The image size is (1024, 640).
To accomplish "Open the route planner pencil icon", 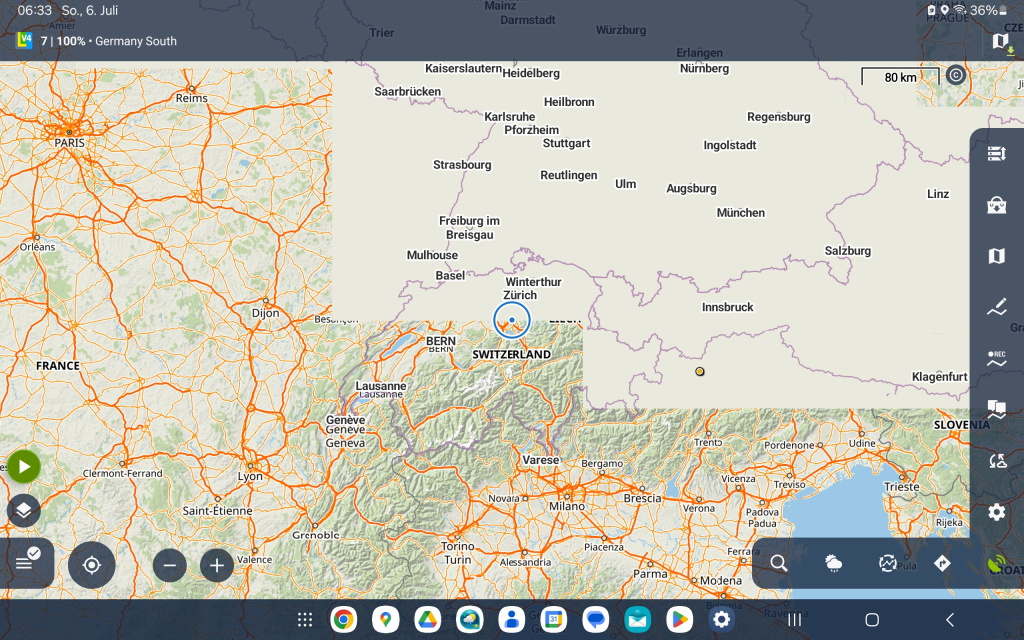I will point(996,308).
